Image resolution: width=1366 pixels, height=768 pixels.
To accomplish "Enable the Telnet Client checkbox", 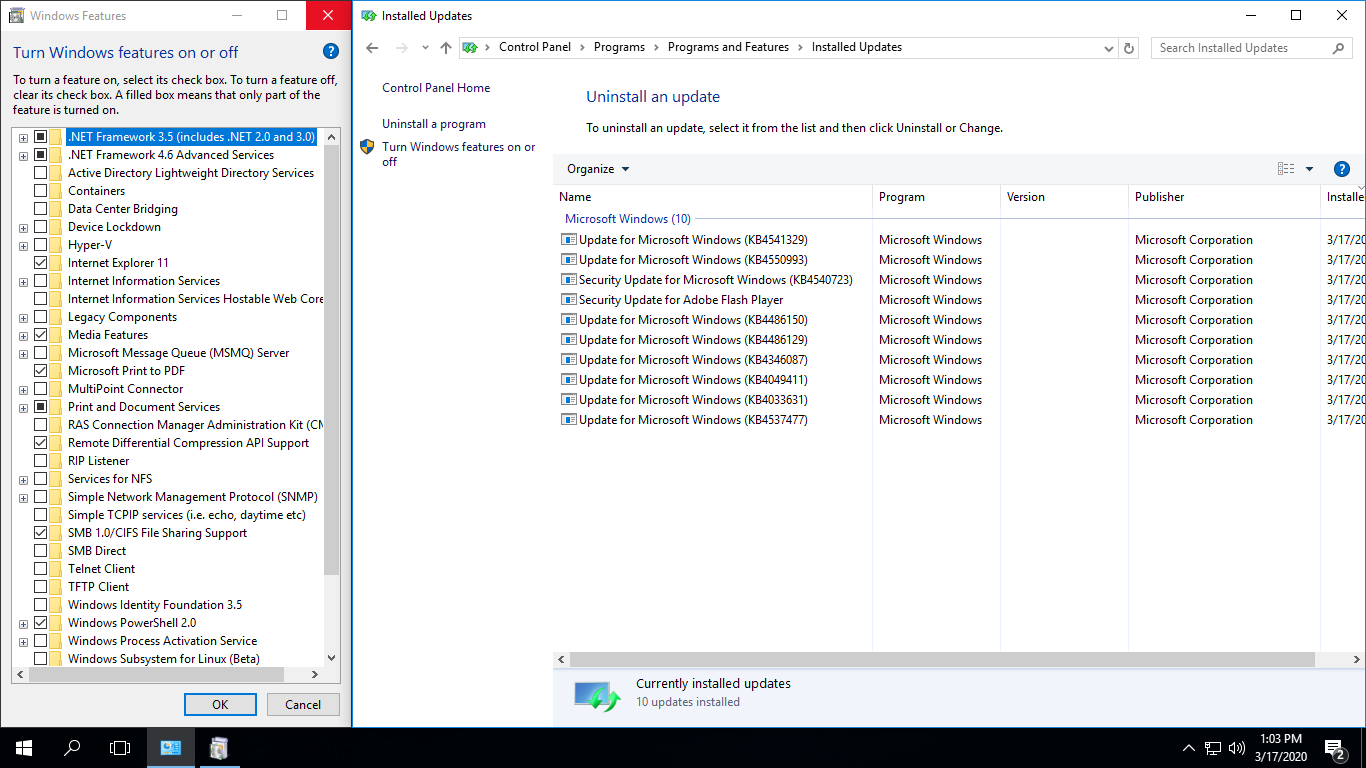I will (x=40, y=569).
